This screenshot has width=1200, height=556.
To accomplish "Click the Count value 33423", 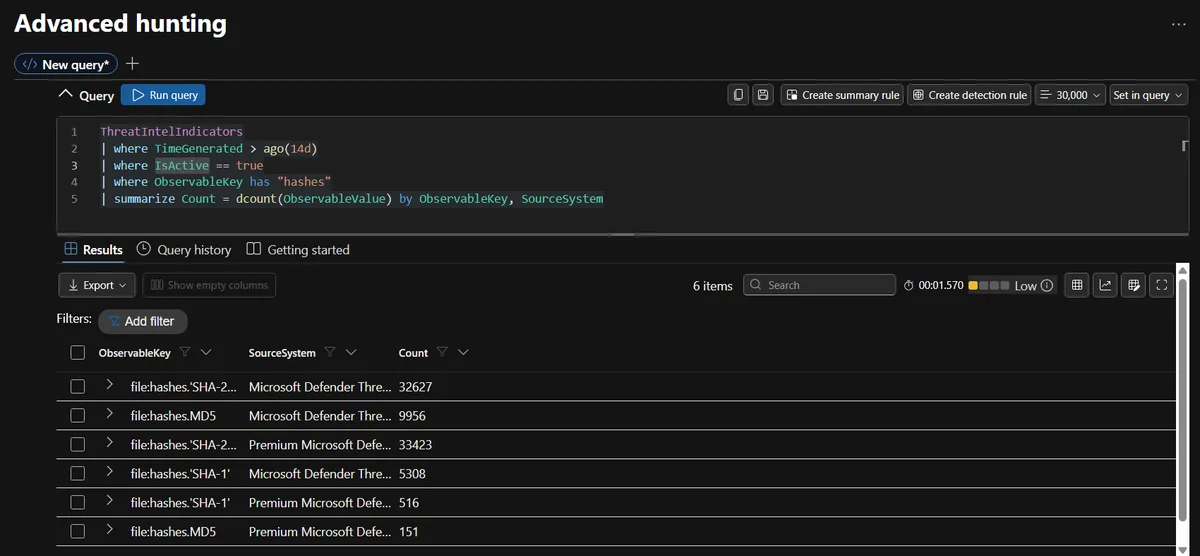I will click(415, 444).
